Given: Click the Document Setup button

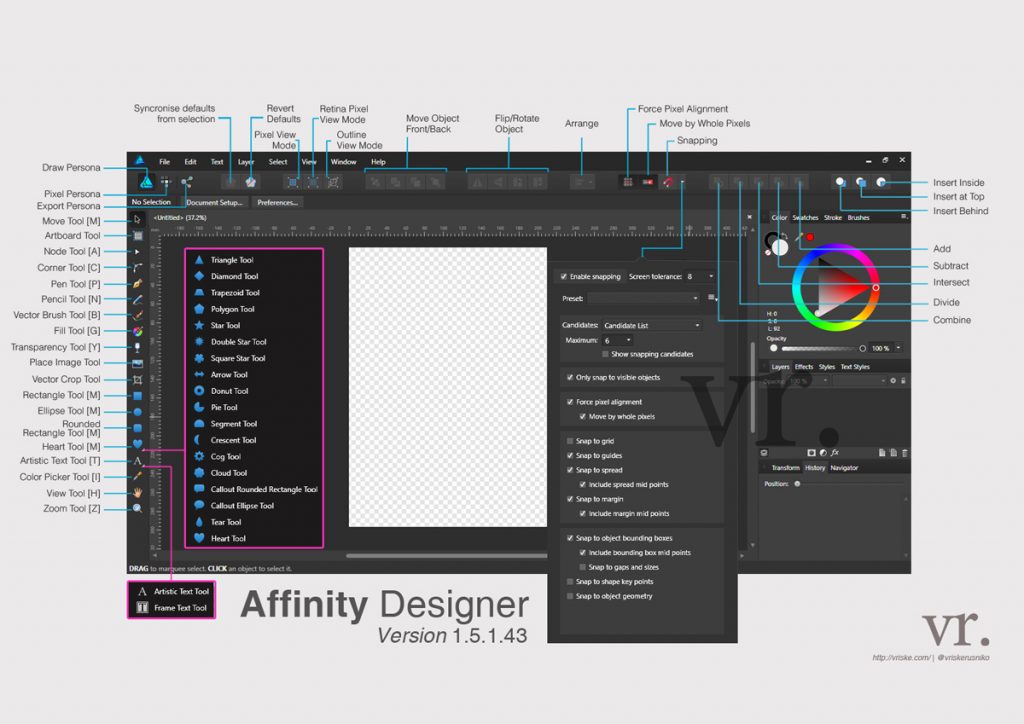Looking at the screenshot, I should (x=214, y=202).
